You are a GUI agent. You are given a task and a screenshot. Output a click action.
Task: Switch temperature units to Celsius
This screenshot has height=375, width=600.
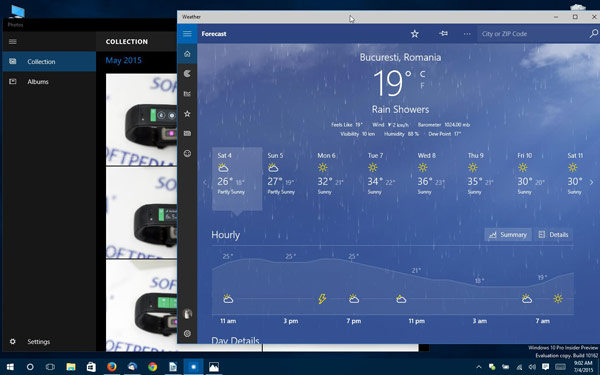[422, 74]
